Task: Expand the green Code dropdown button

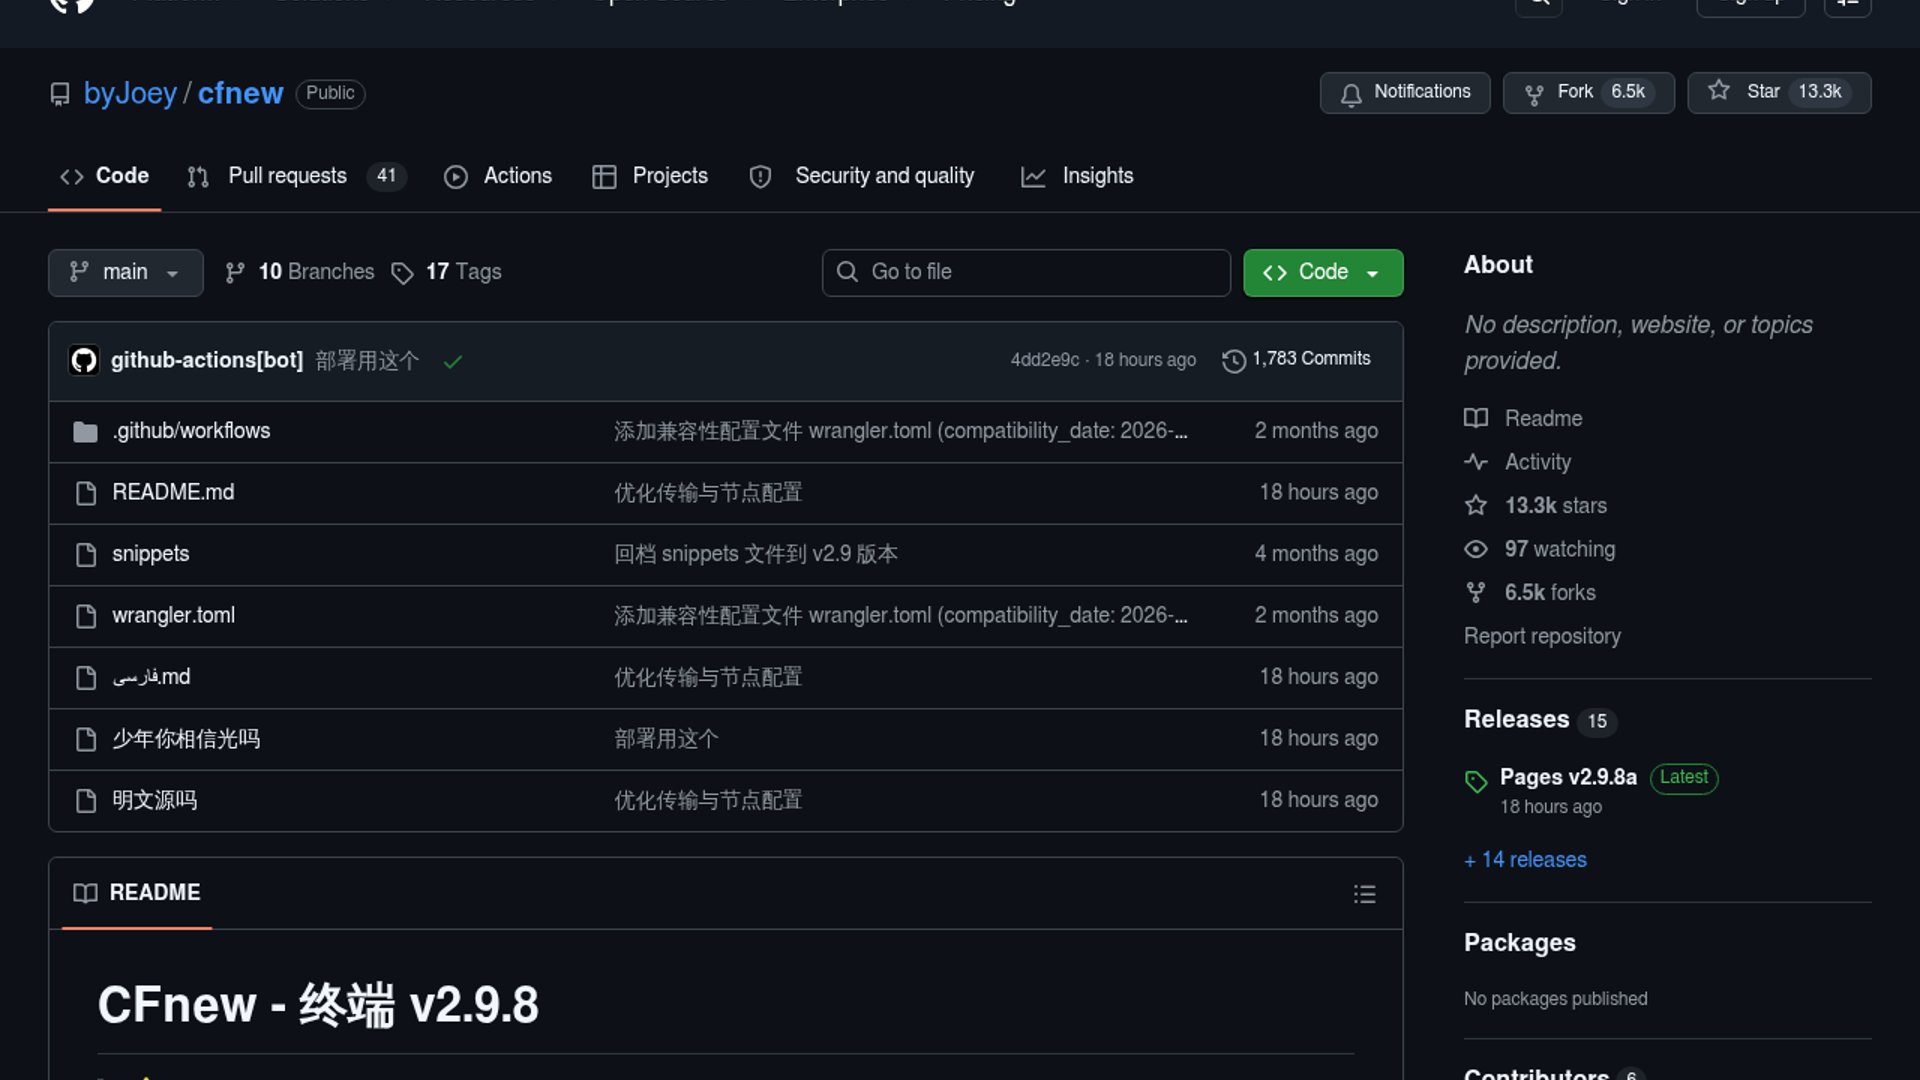Action: tap(1323, 272)
